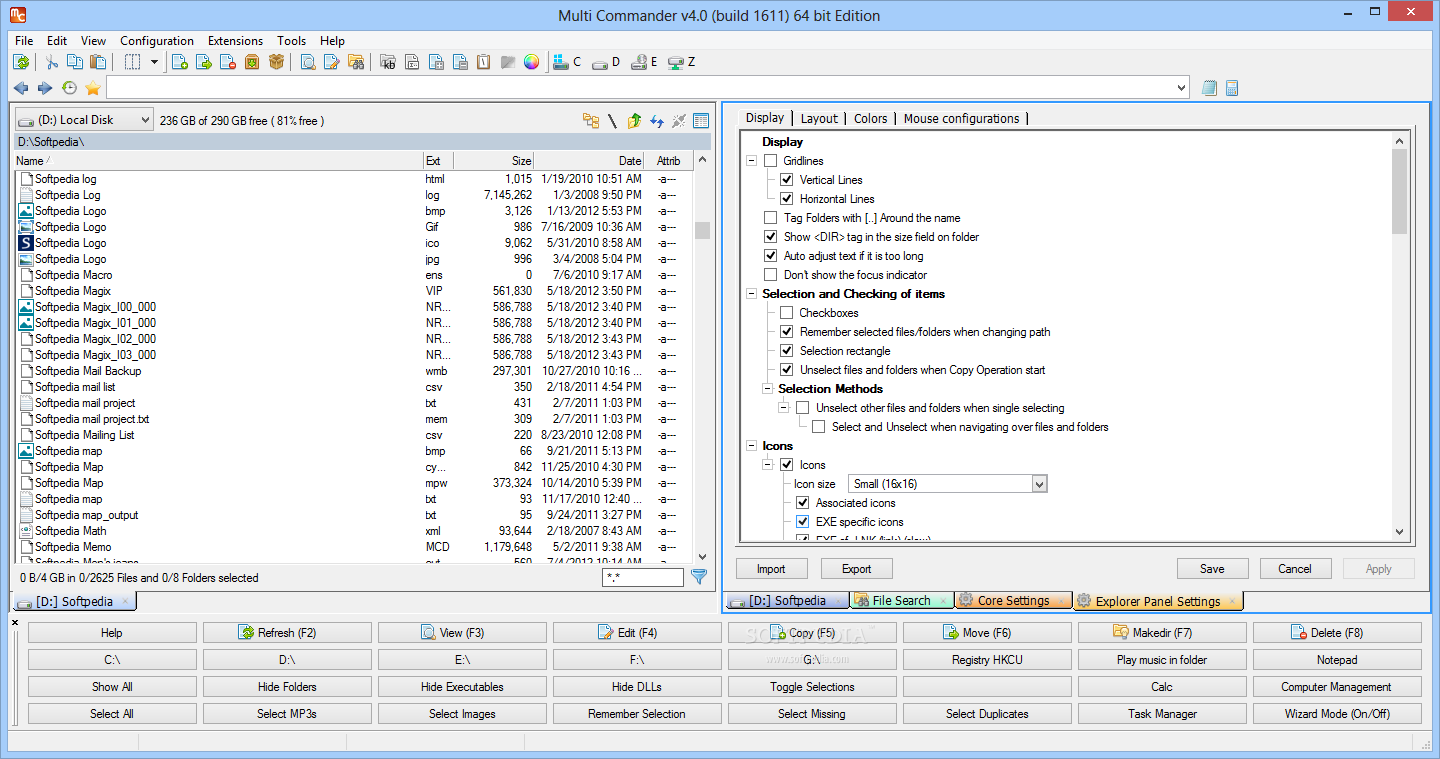
Task: Click the folder tree icon in left panel
Action: point(591,121)
